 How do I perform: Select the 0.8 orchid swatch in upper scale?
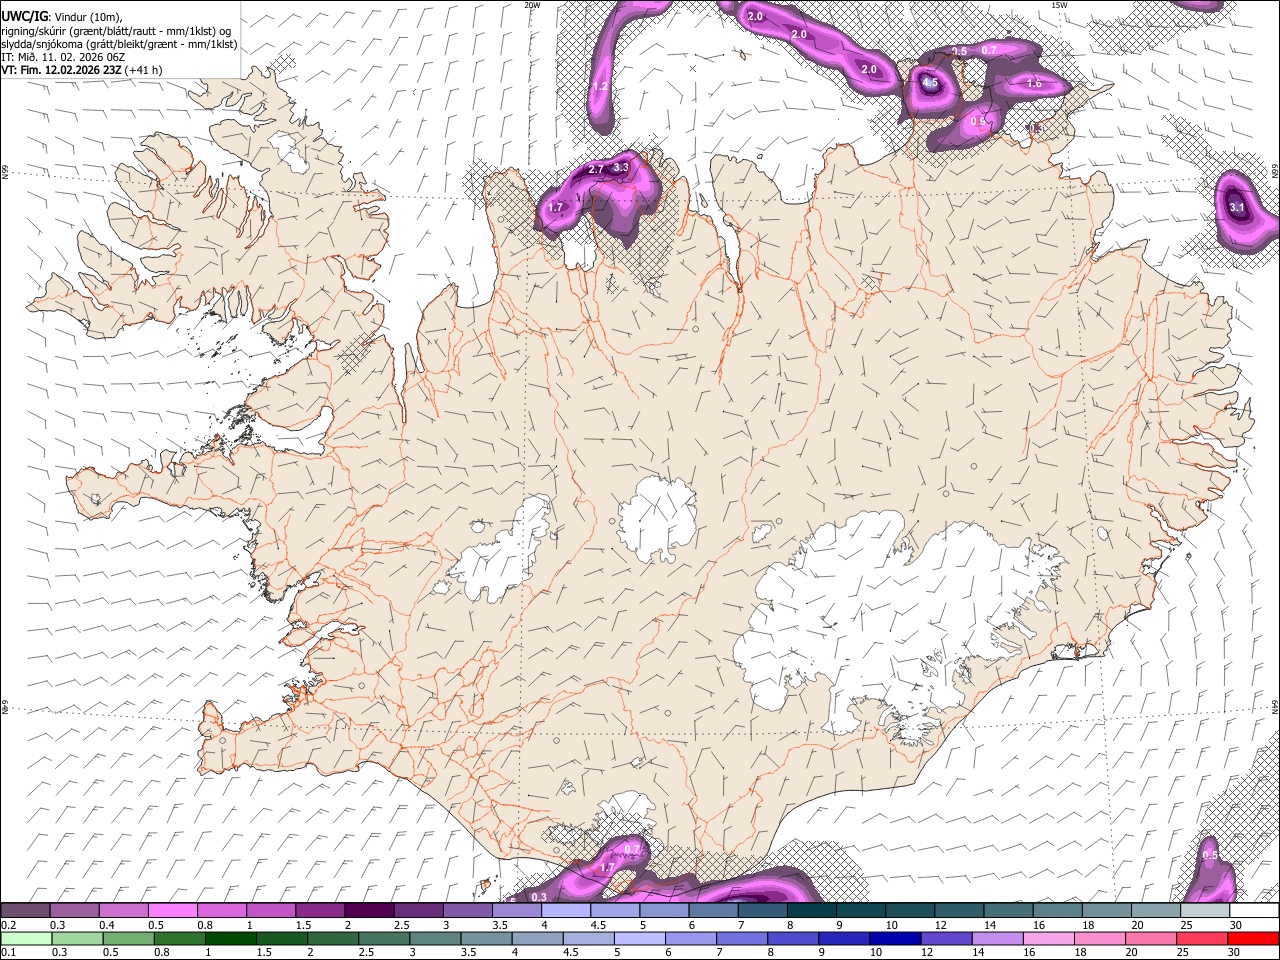pos(222,910)
